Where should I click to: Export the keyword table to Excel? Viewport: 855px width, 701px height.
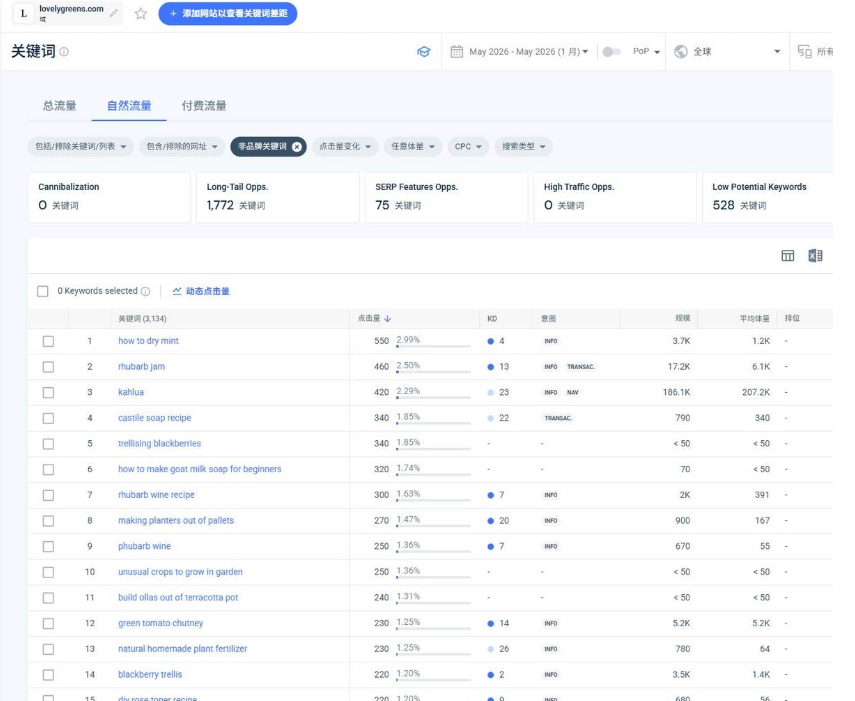[x=815, y=256]
